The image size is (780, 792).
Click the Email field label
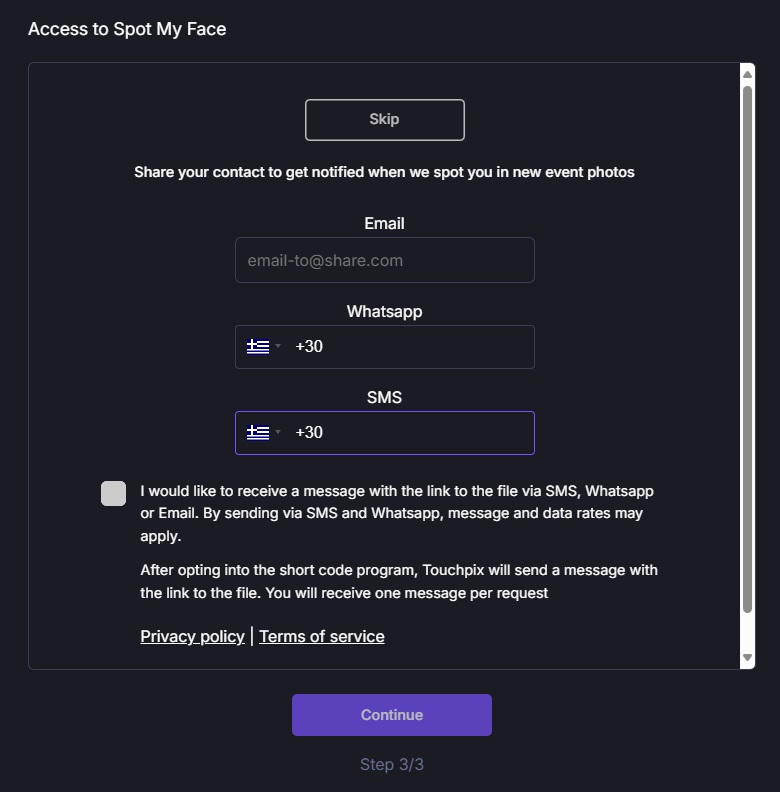coord(384,223)
